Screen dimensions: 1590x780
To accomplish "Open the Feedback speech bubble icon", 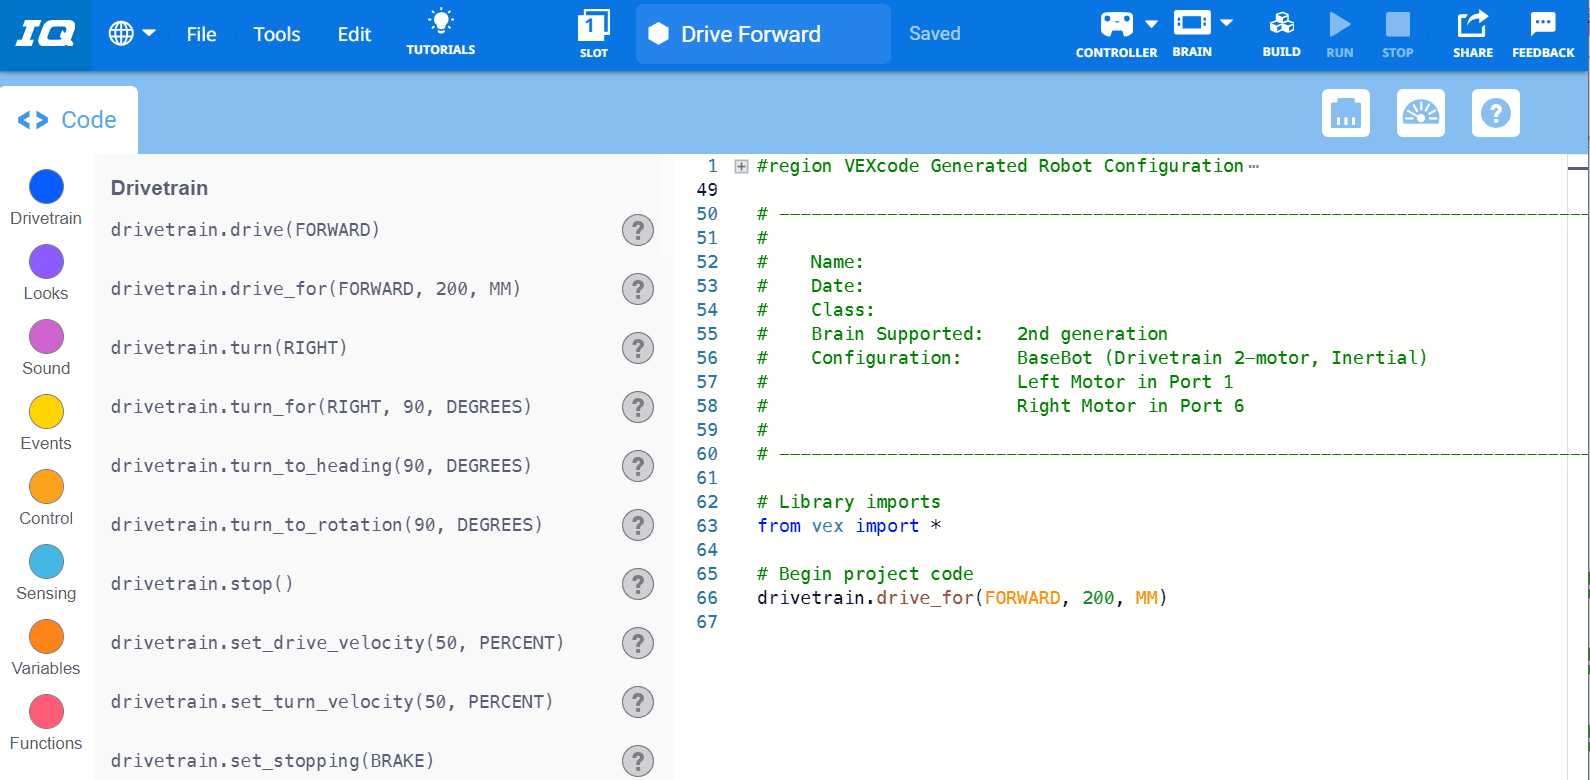I will (1543, 24).
